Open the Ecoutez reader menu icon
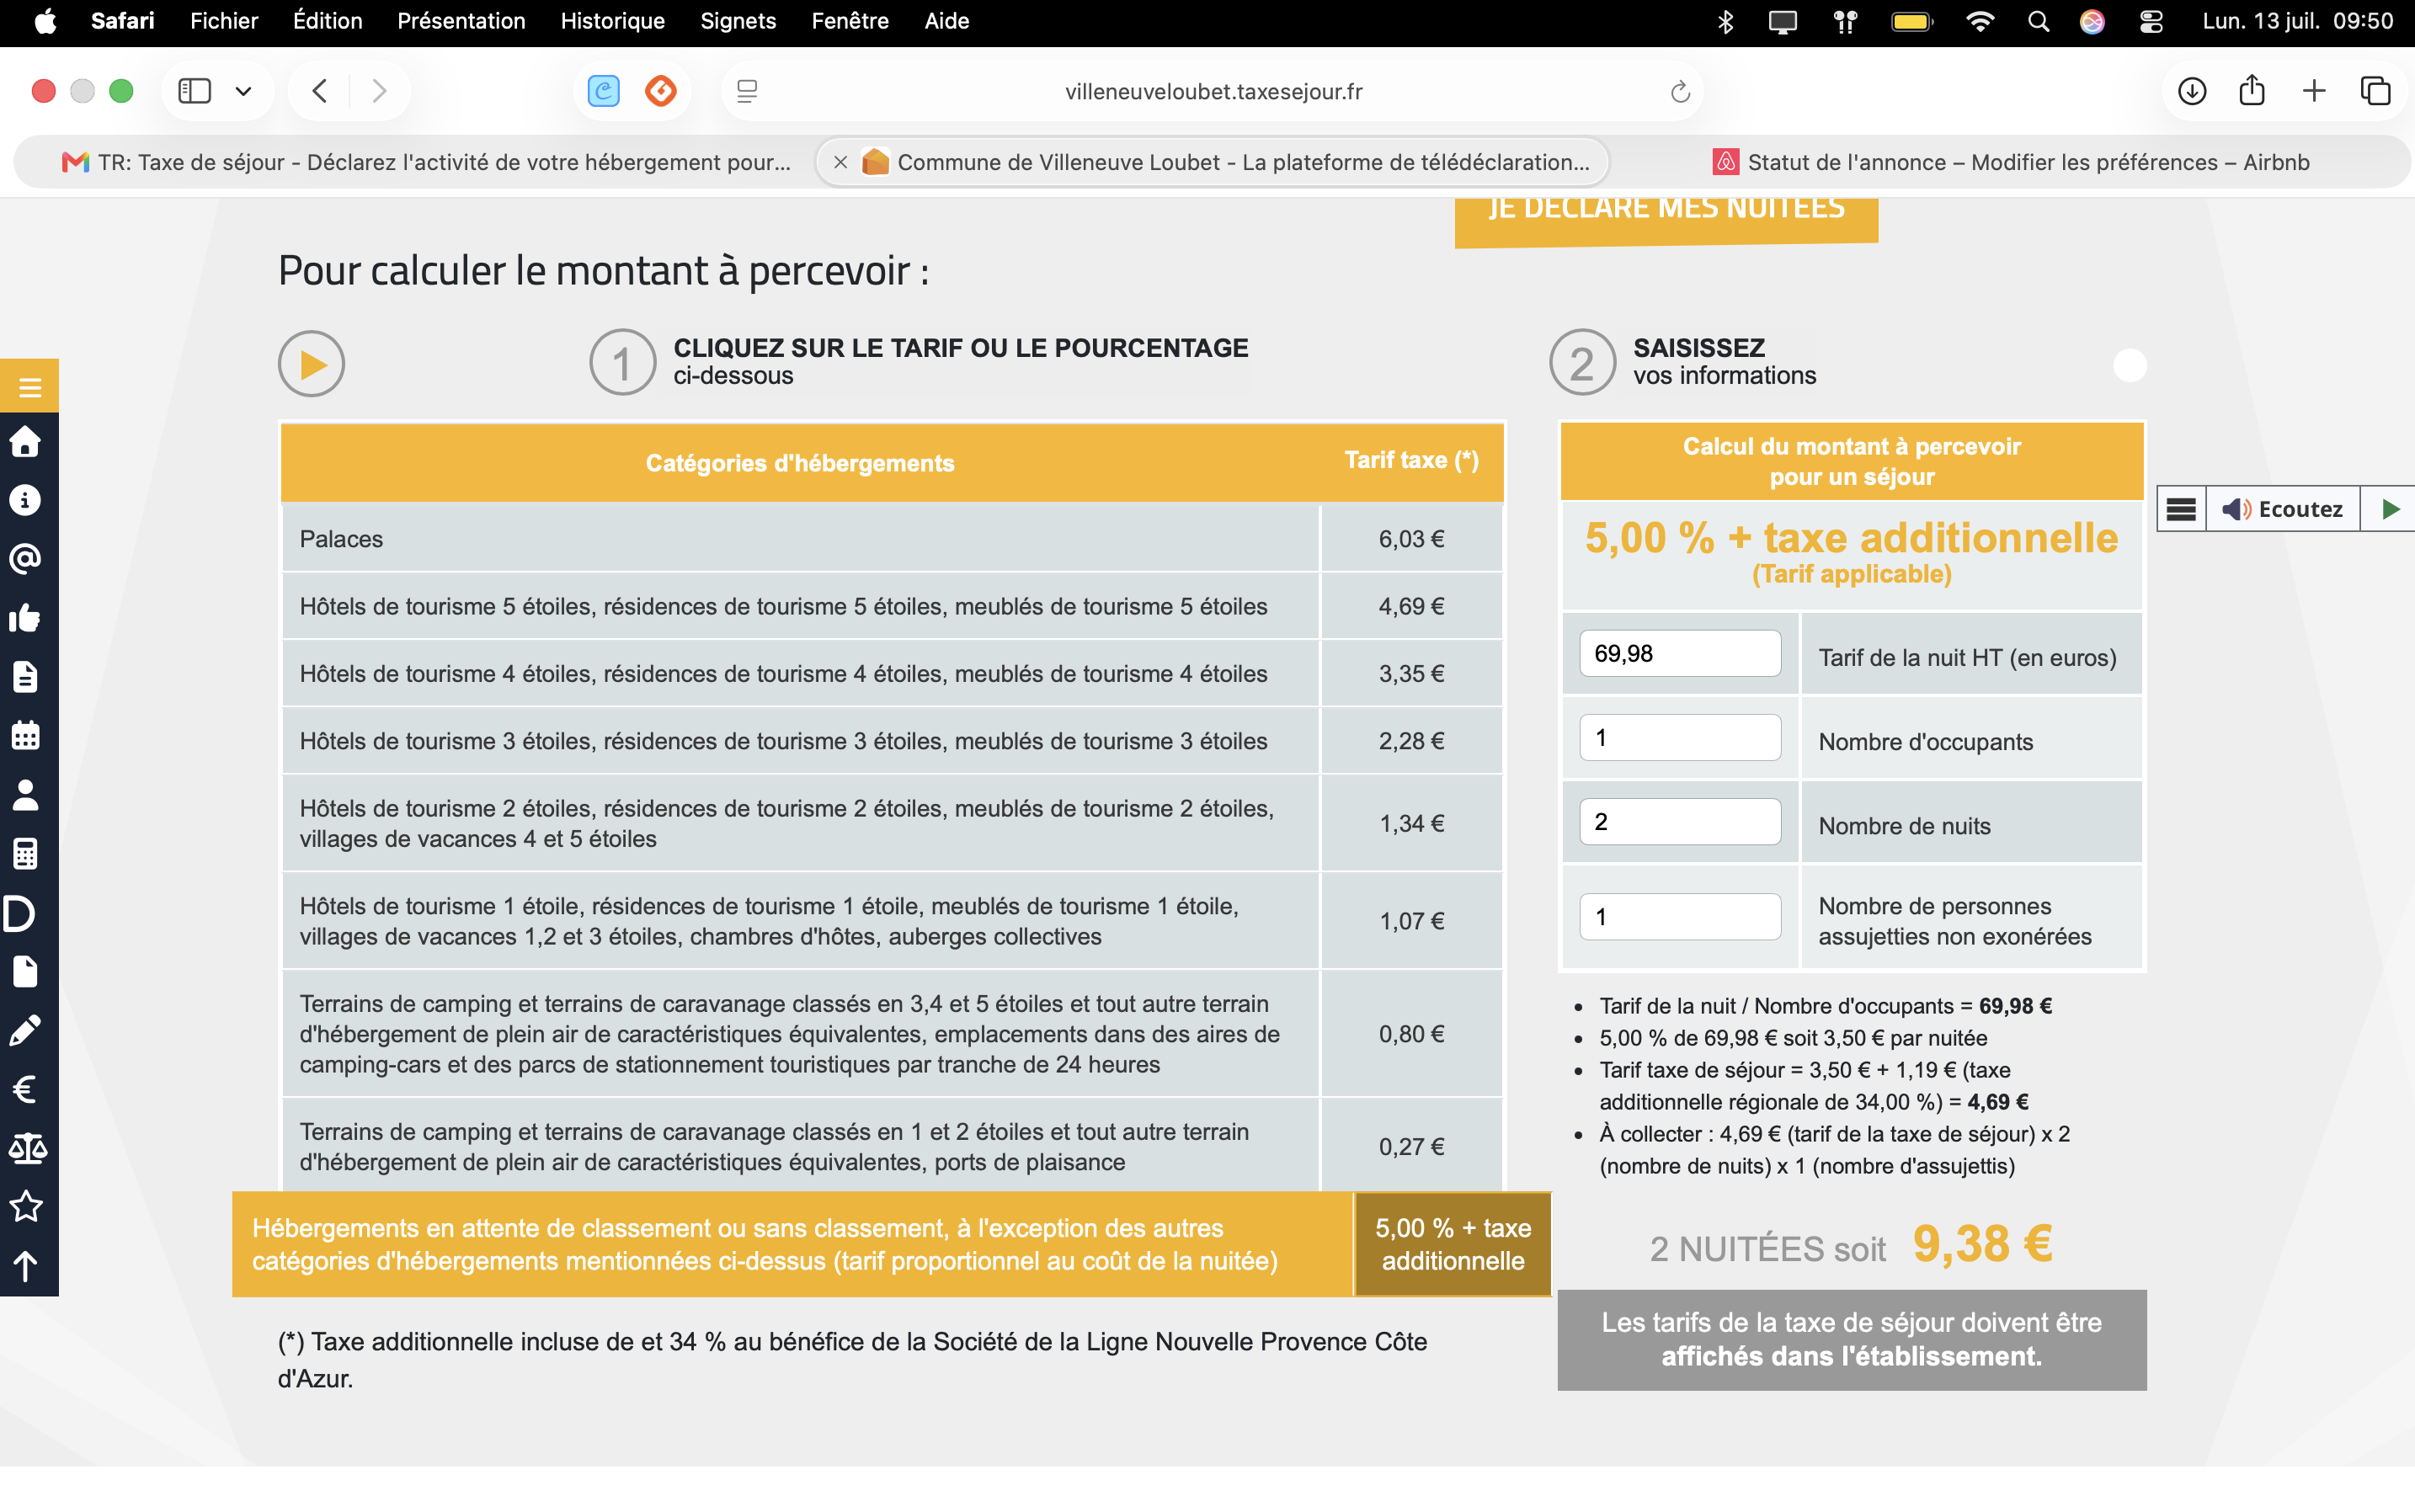This screenshot has width=2415, height=1512. click(x=2181, y=510)
